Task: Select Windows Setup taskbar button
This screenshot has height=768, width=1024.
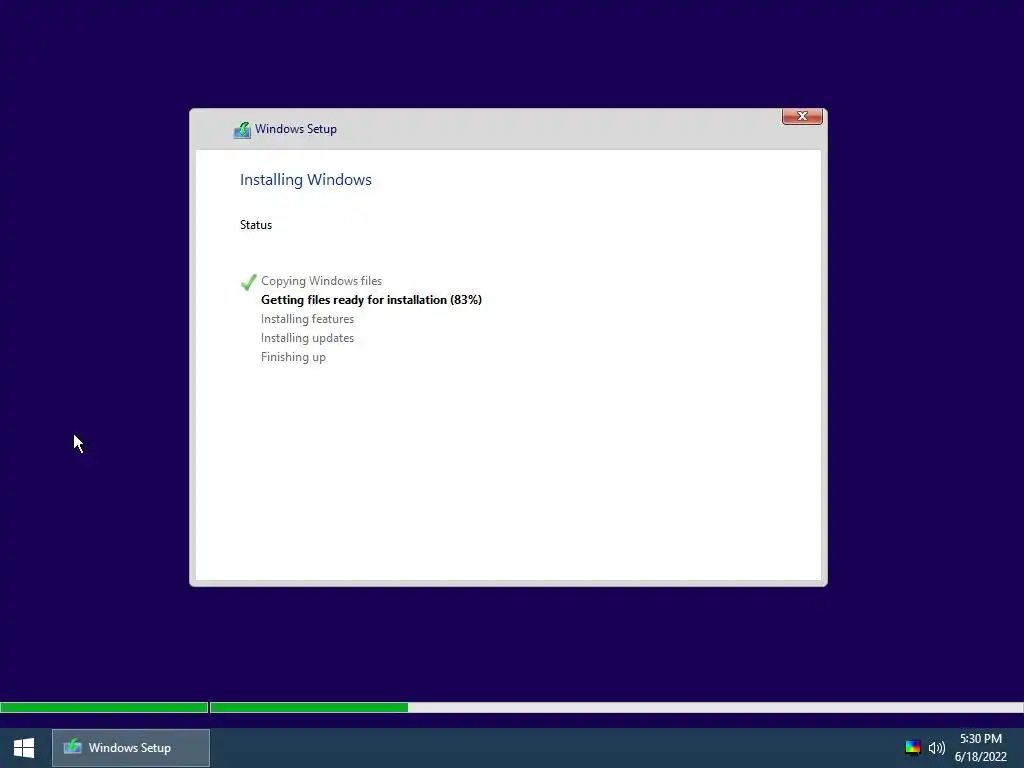Action: pos(131,748)
